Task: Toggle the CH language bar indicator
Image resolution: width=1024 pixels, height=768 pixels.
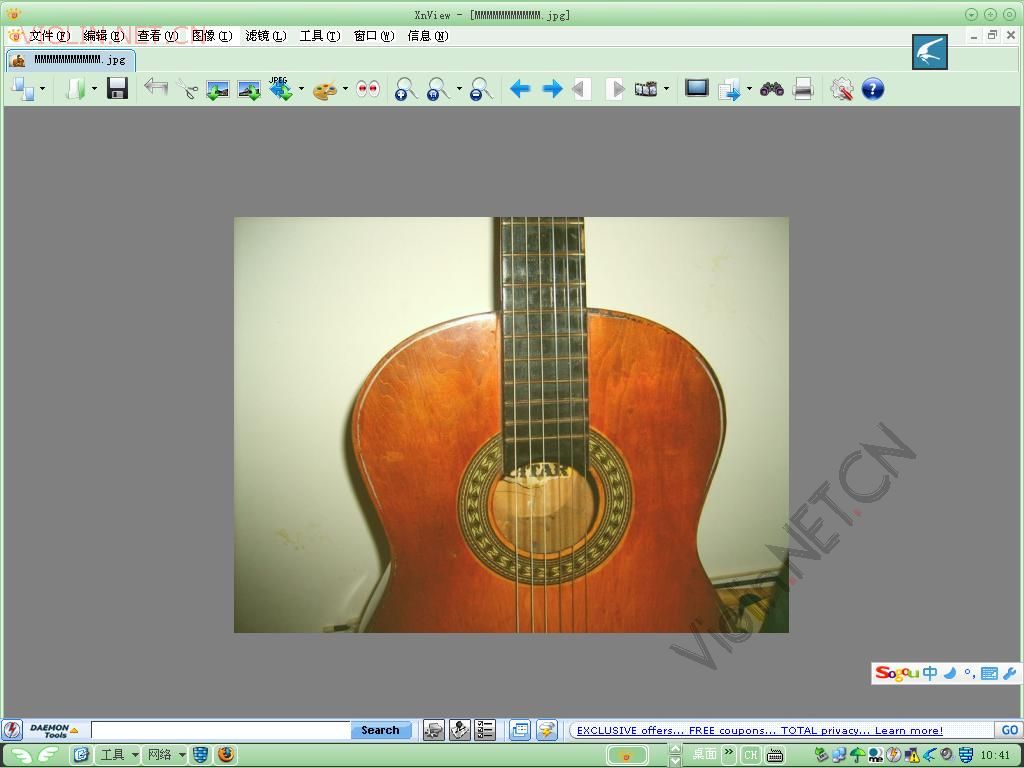Action: point(750,755)
